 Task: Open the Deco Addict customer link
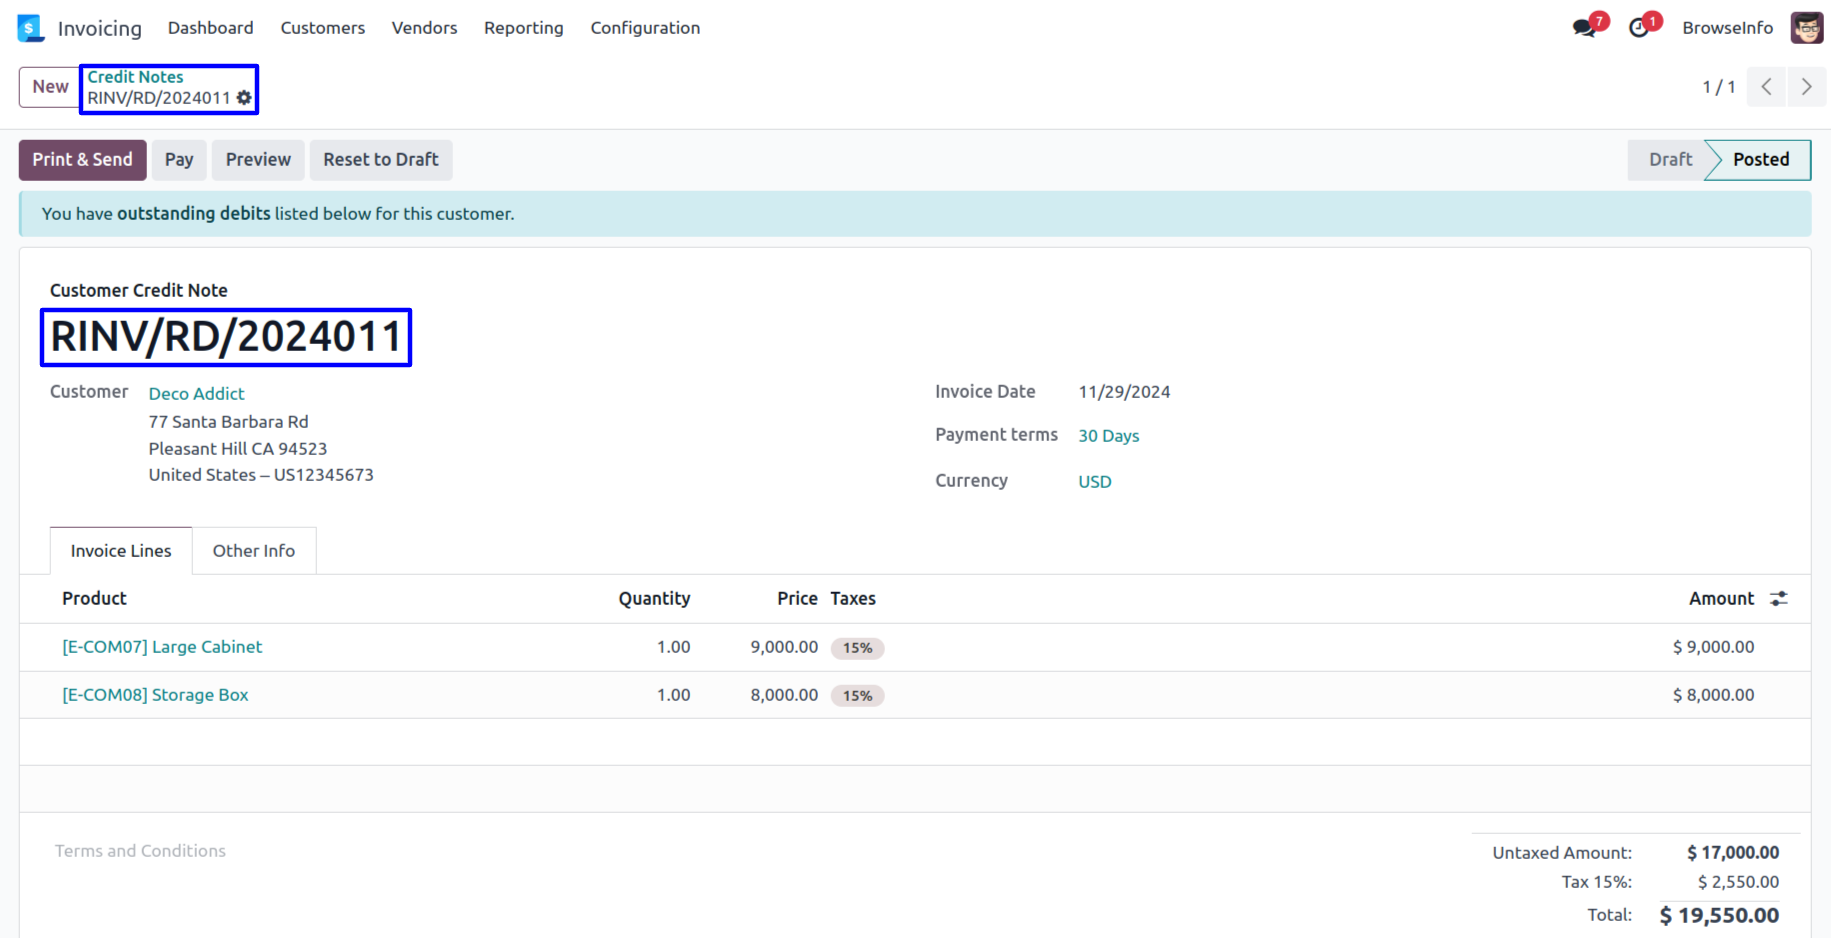coord(196,394)
